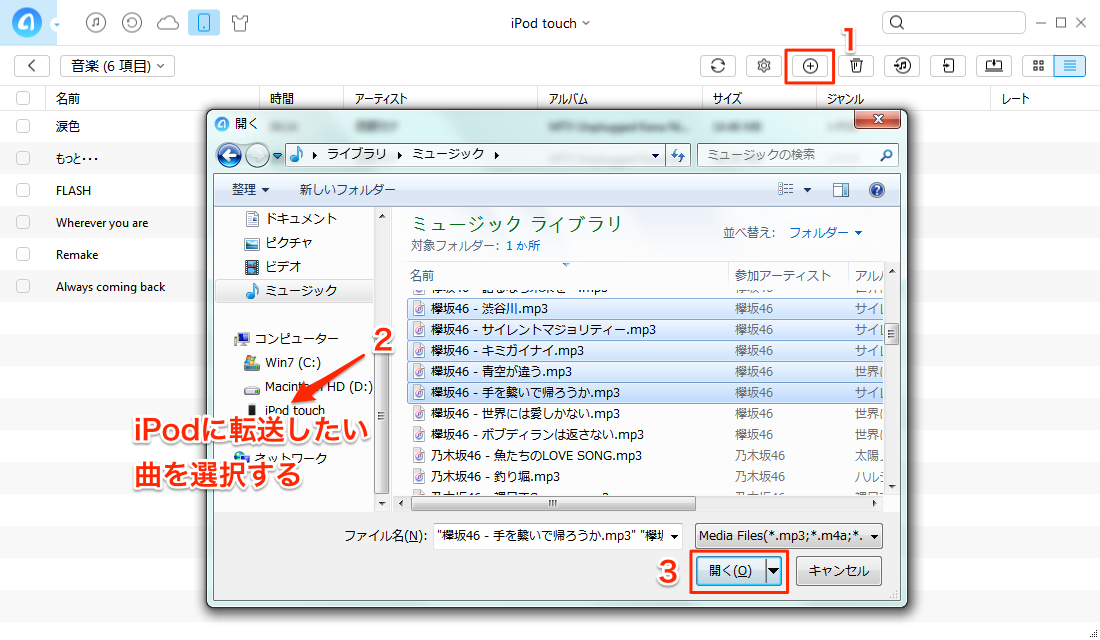Viewport: 1100px width, 640px height.
Task: Click the arrow beside 開く button
Action: tap(773, 571)
